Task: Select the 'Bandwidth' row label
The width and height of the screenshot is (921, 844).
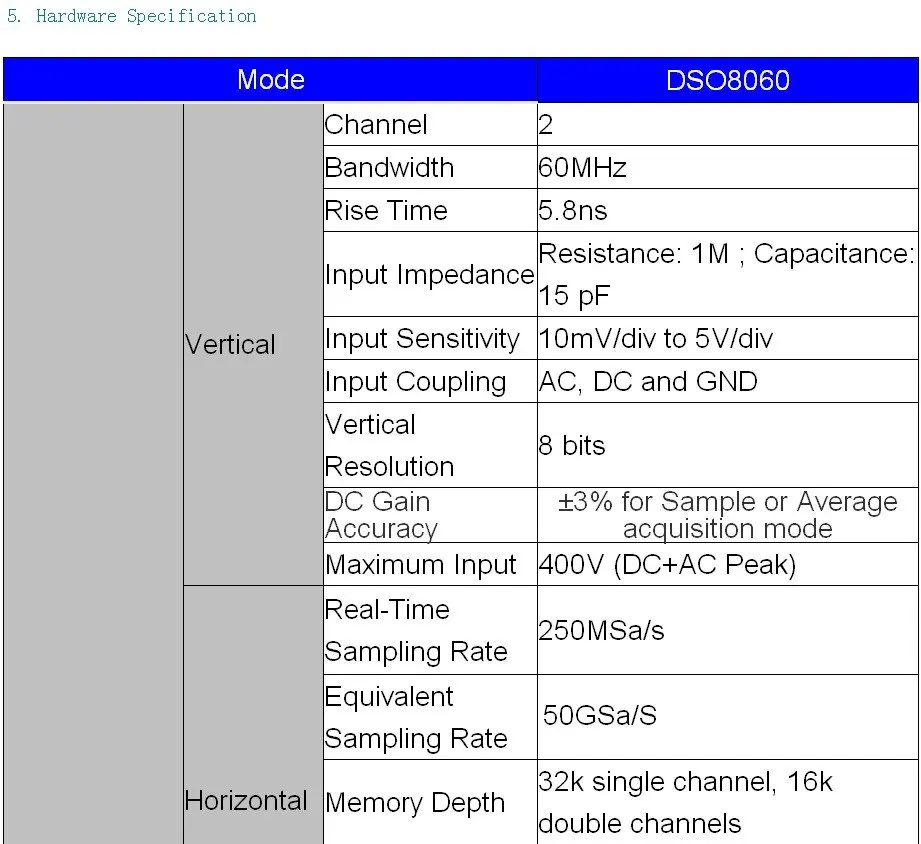Action: (x=389, y=167)
